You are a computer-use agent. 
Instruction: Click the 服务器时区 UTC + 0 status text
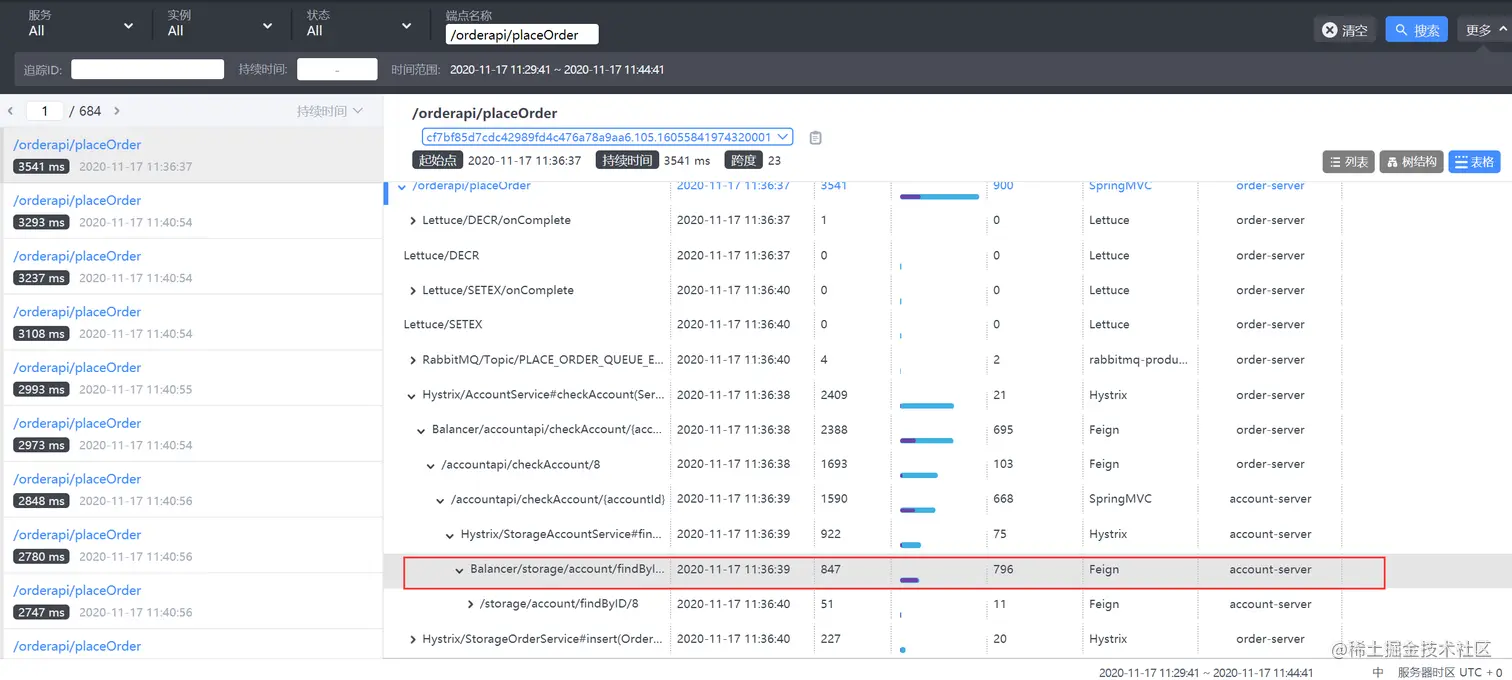coord(1450,673)
